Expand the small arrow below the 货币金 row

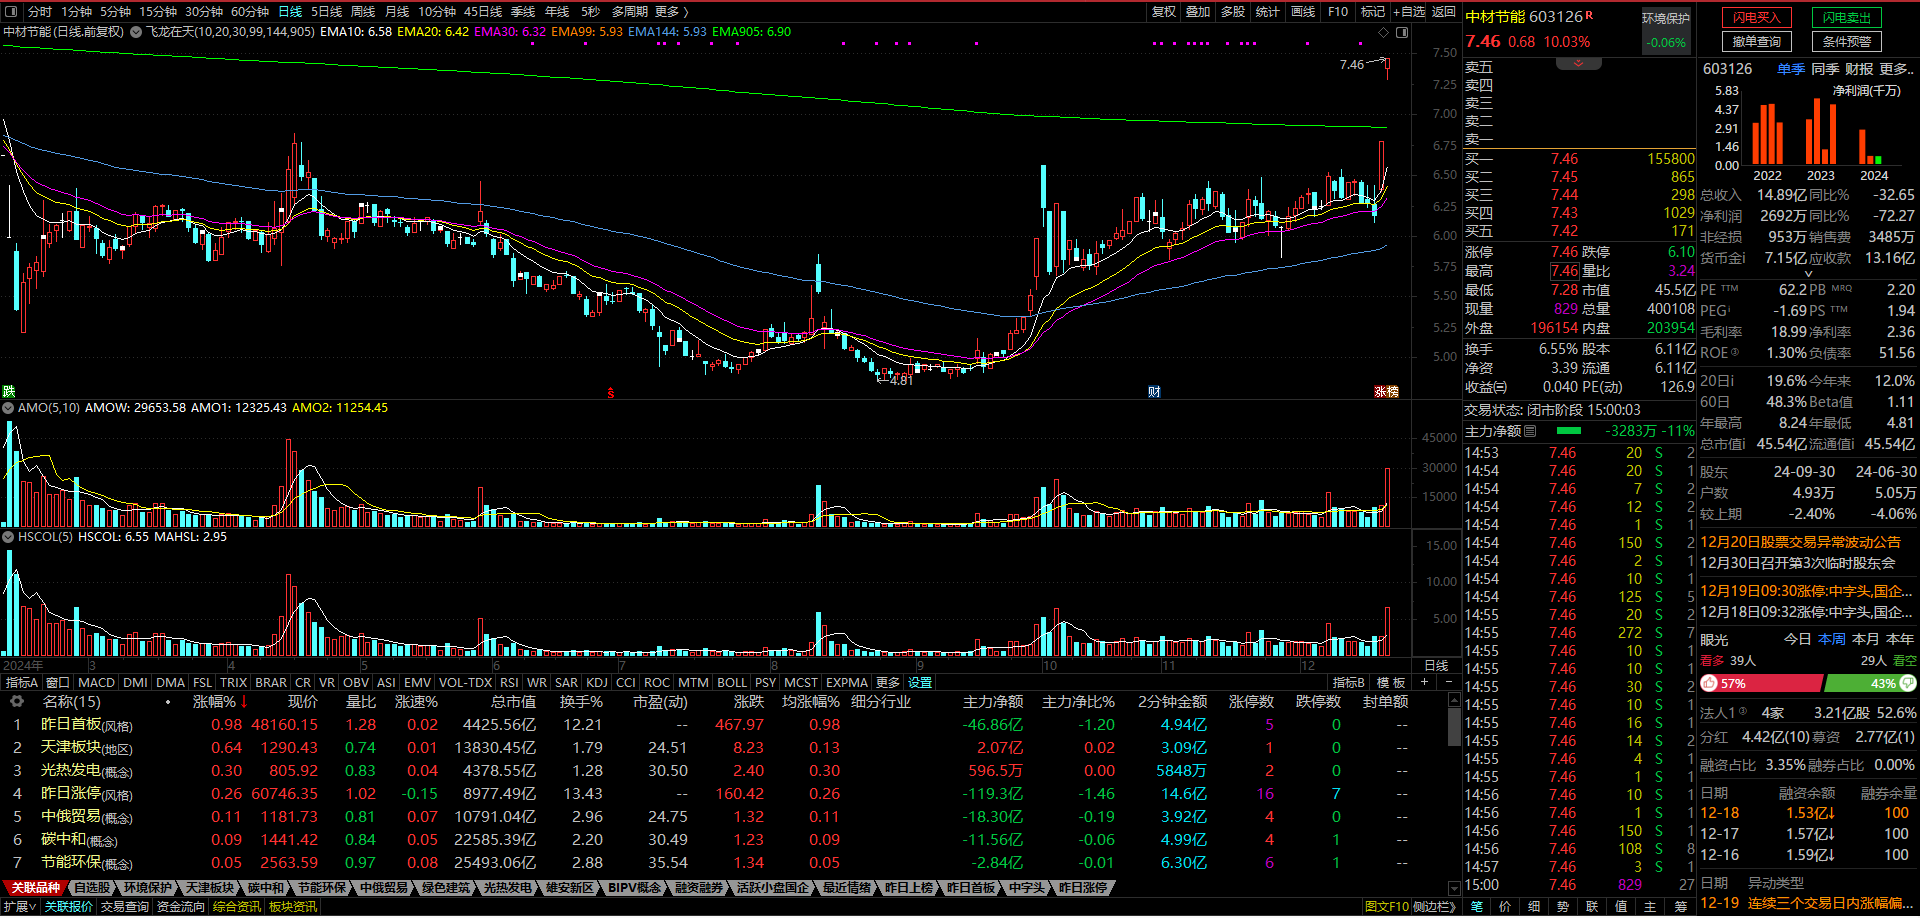[1808, 273]
